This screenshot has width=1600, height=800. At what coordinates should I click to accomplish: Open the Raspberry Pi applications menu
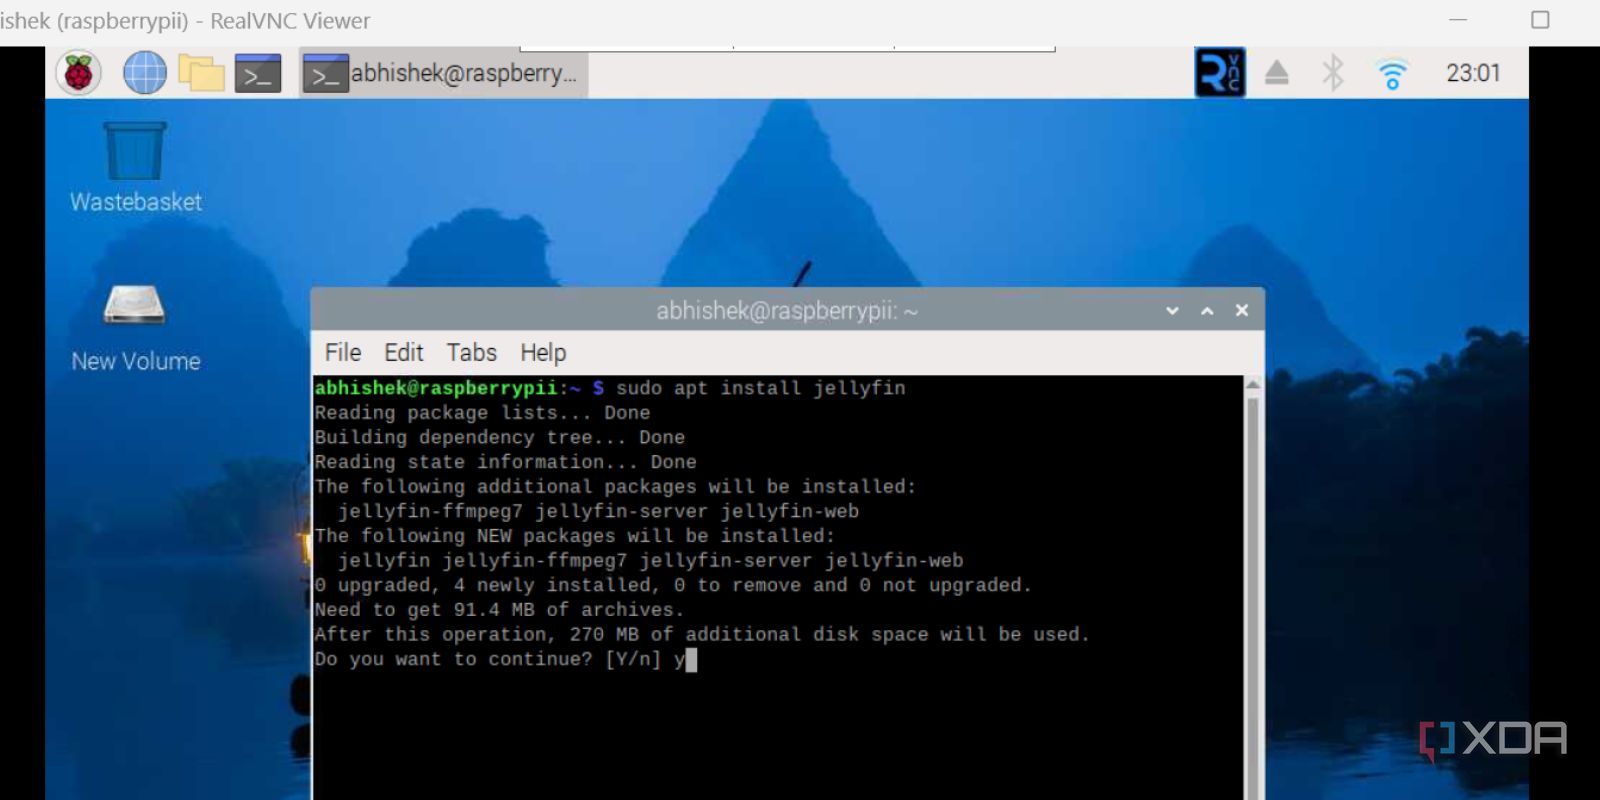(78, 73)
